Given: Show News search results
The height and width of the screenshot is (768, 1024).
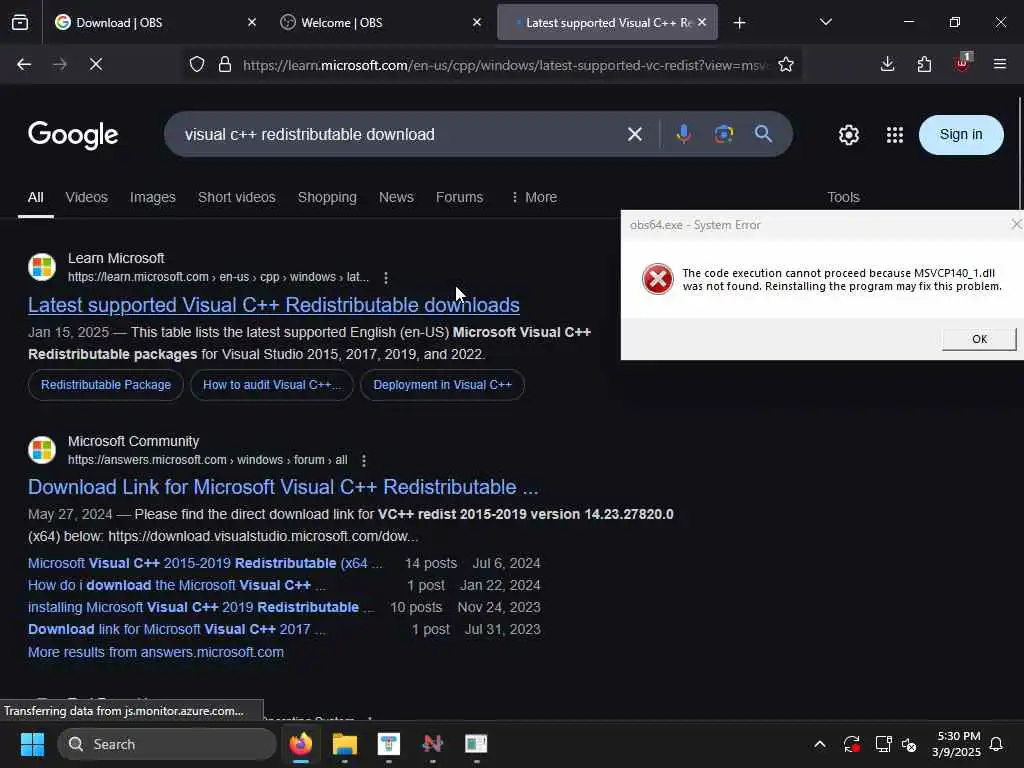Looking at the screenshot, I should (396, 197).
